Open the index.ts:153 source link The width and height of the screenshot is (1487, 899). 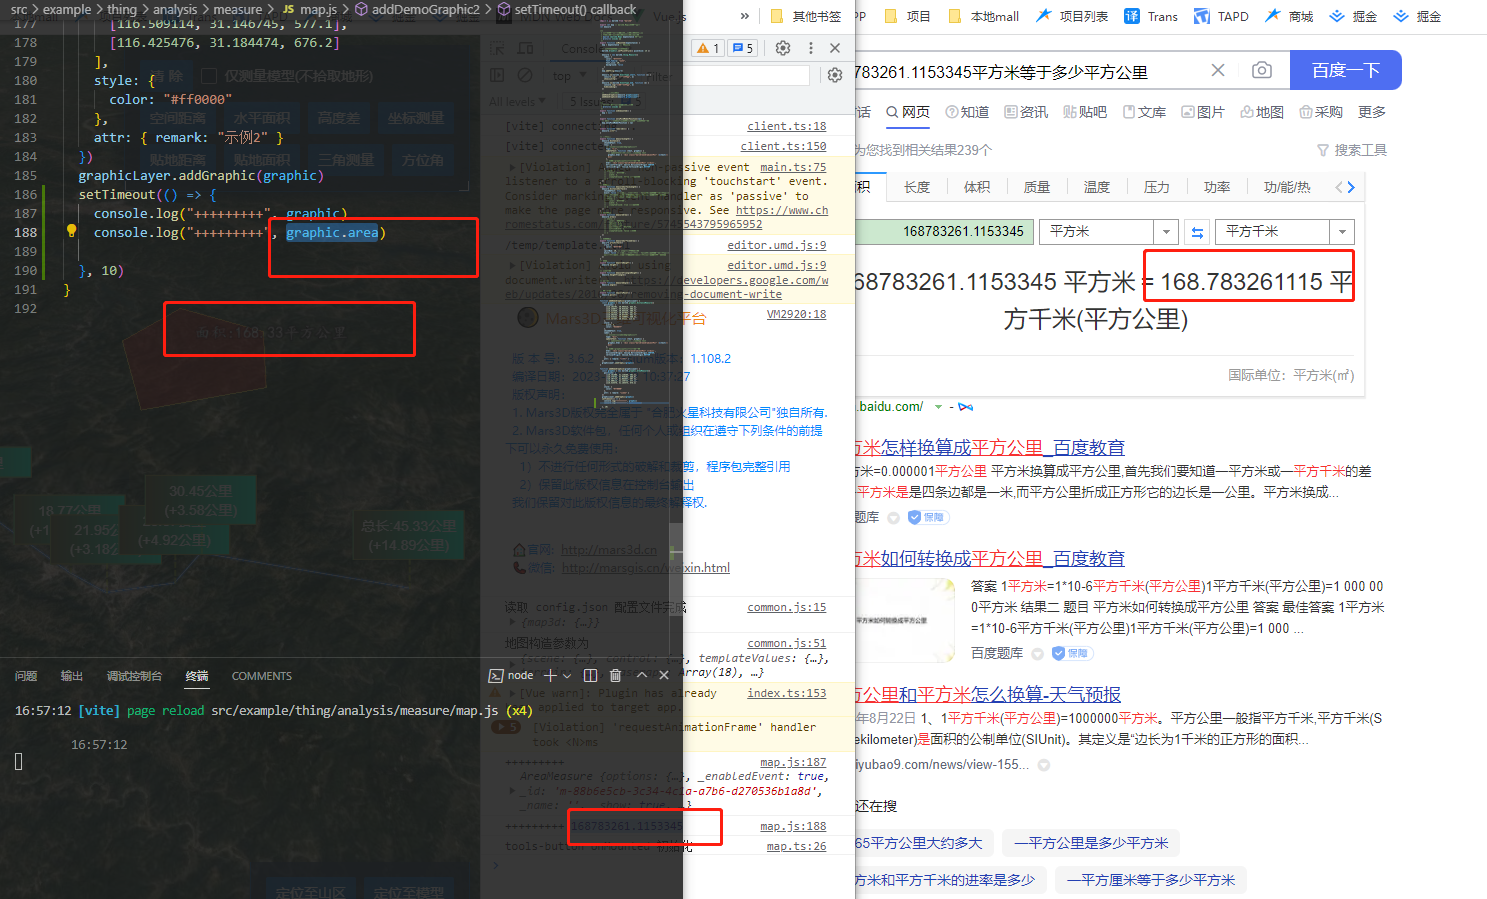click(787, 693)
